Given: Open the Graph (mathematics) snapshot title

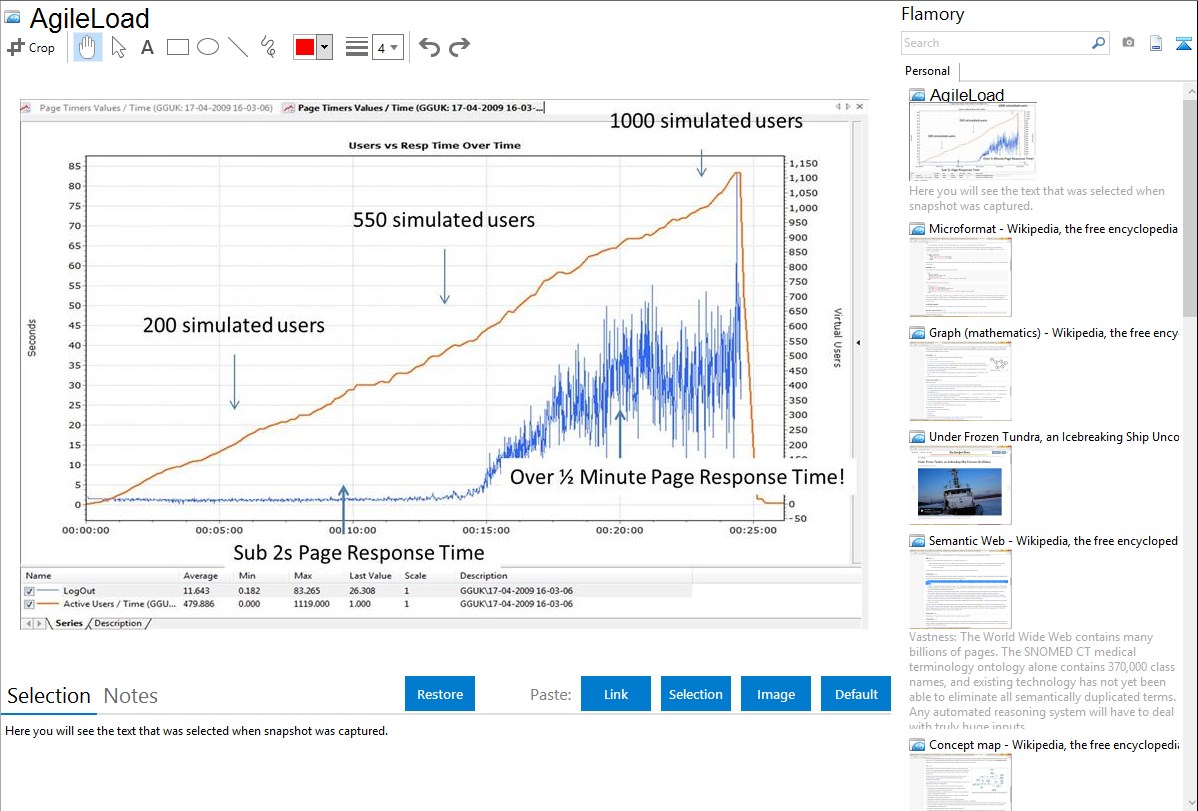Looking at the screenshot, I should 1054,333.
